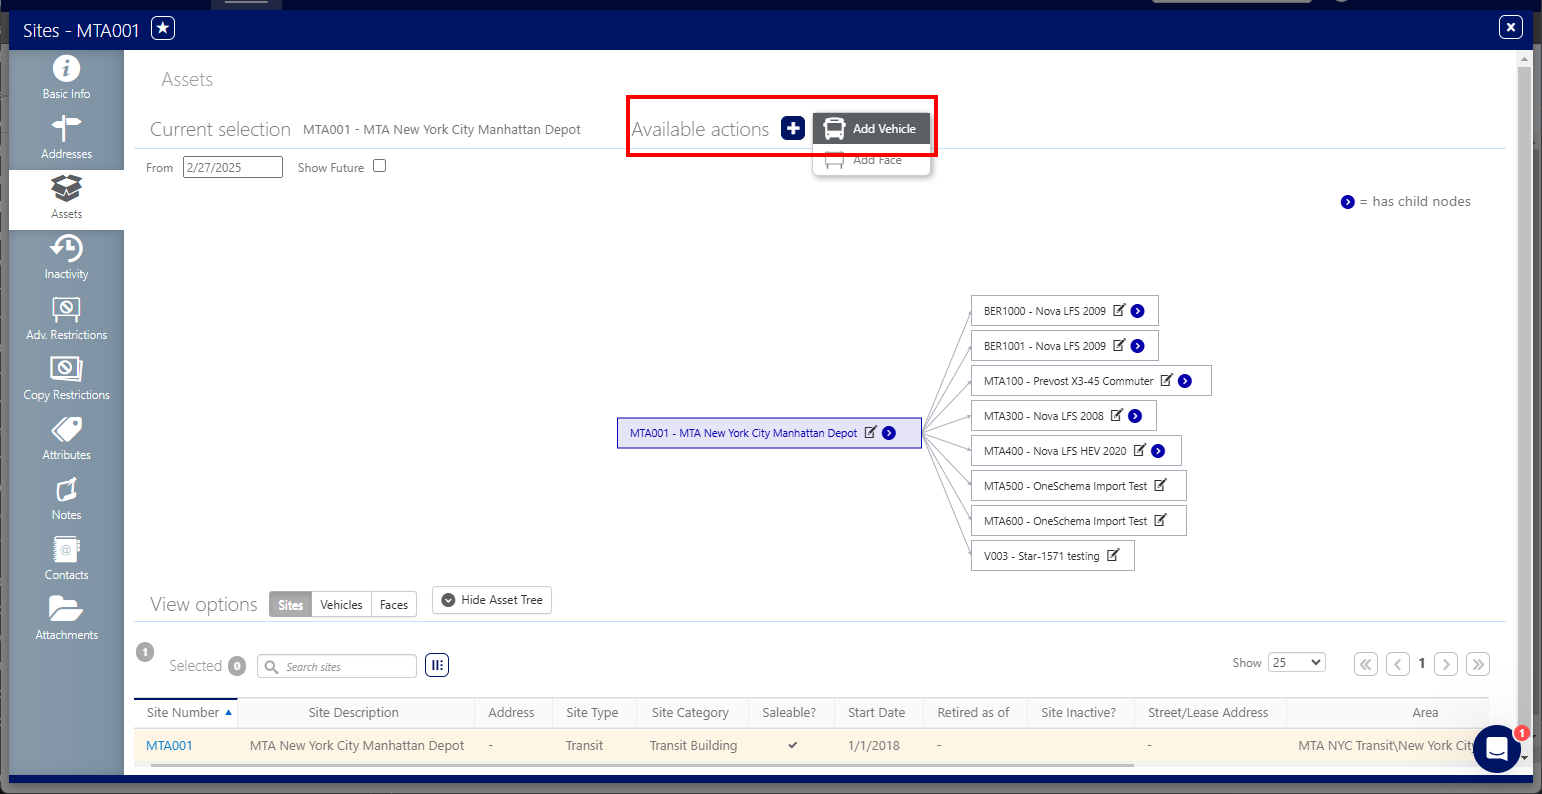This screenshot has width=1542, height=794.
Task: Select Add Vehicle from actions menu
Action: click(x=872, y=129)
